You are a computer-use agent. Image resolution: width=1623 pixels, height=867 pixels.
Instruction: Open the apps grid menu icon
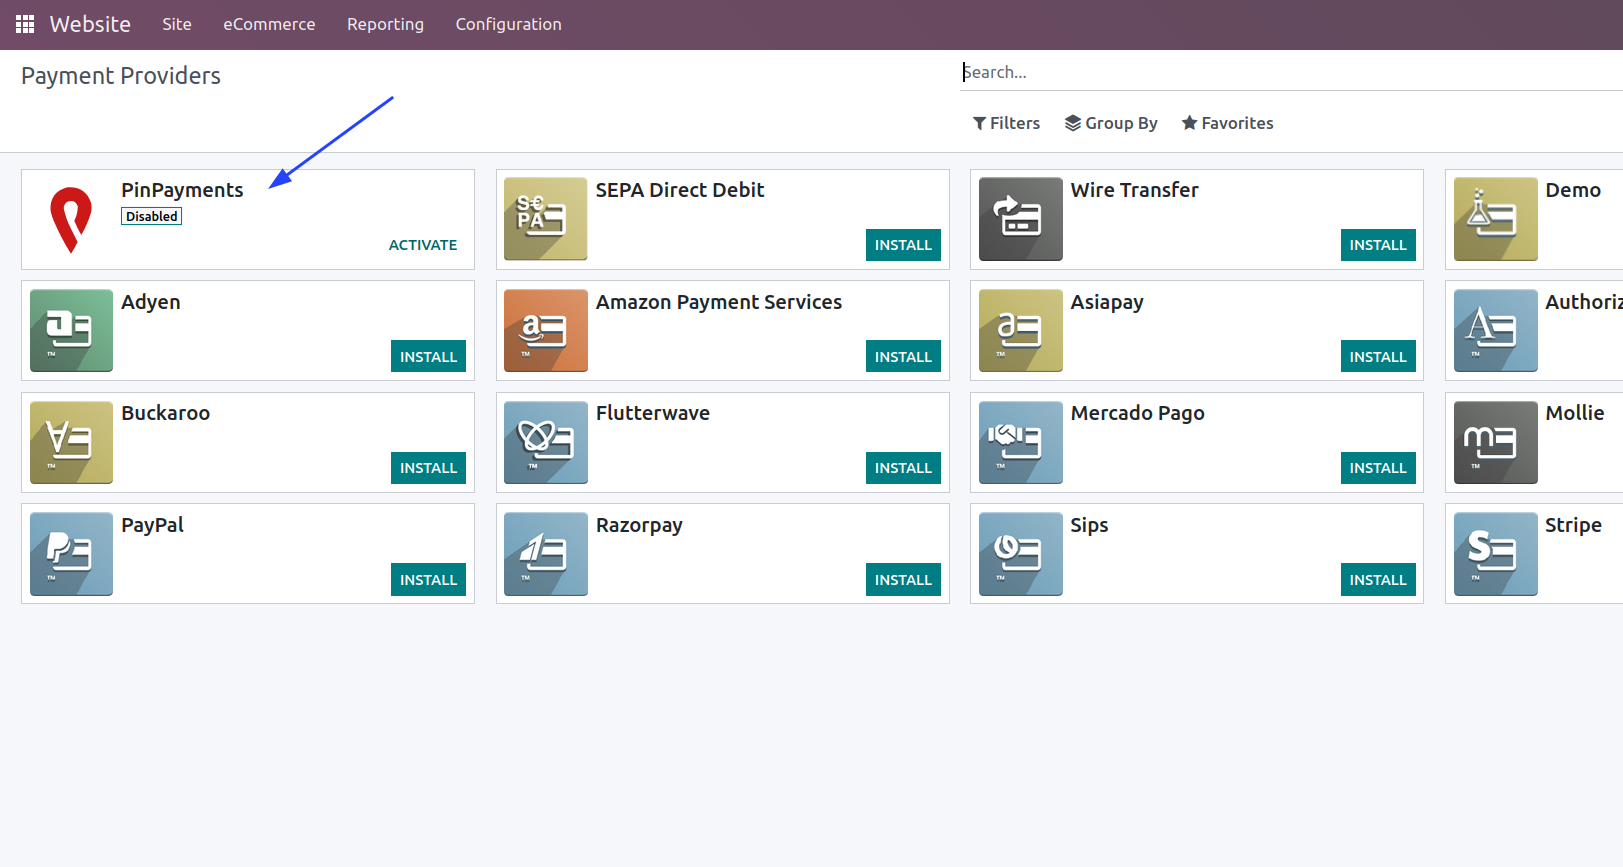[25, 24]
